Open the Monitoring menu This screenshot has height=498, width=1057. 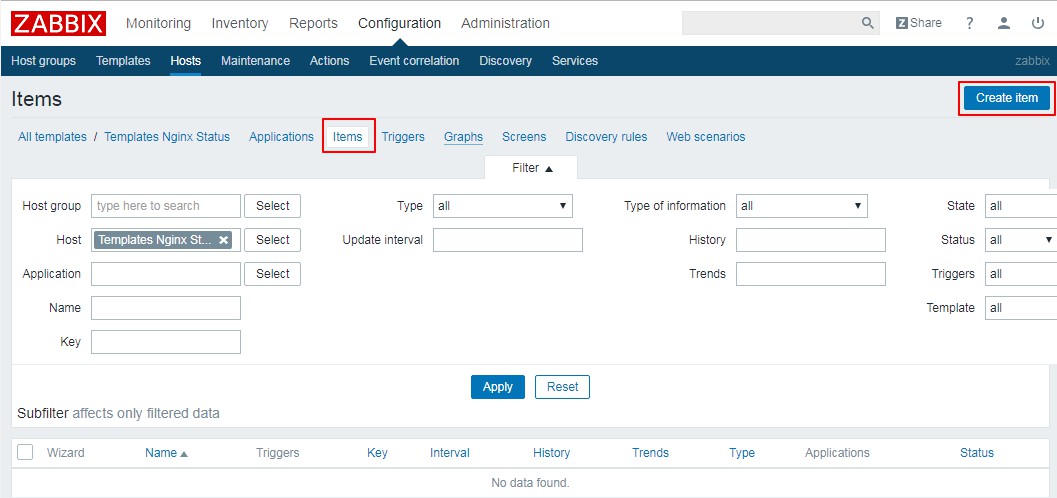point(159,23)
